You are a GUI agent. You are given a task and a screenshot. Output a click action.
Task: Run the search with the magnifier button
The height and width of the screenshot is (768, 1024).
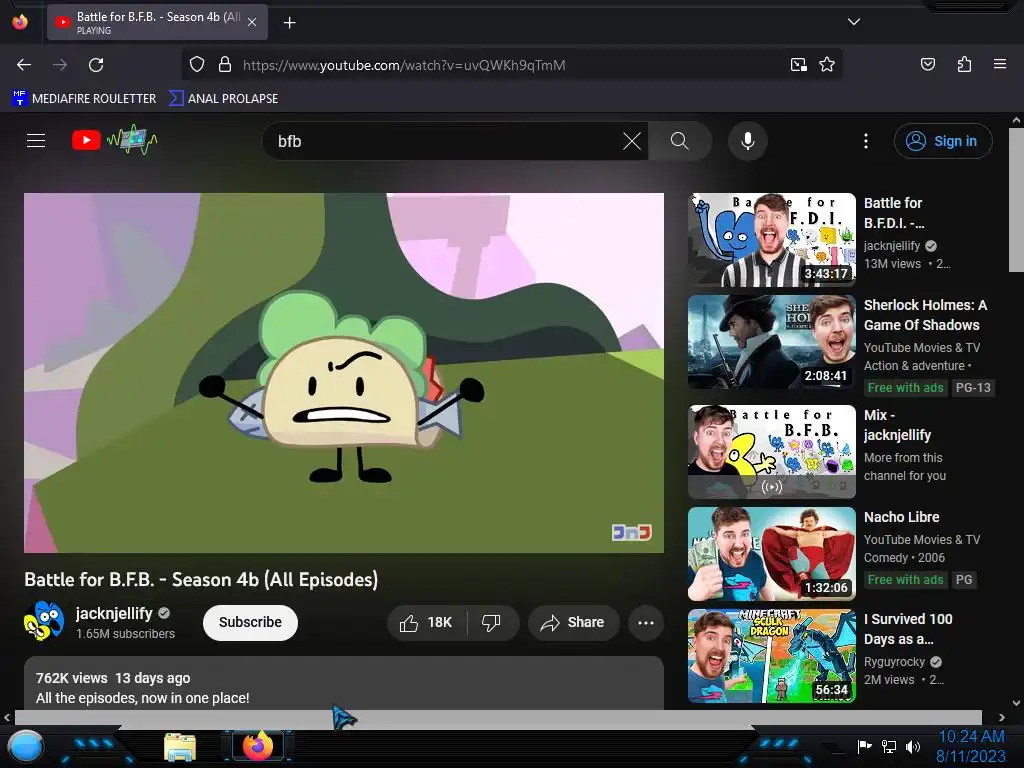[x=679, y=141]
